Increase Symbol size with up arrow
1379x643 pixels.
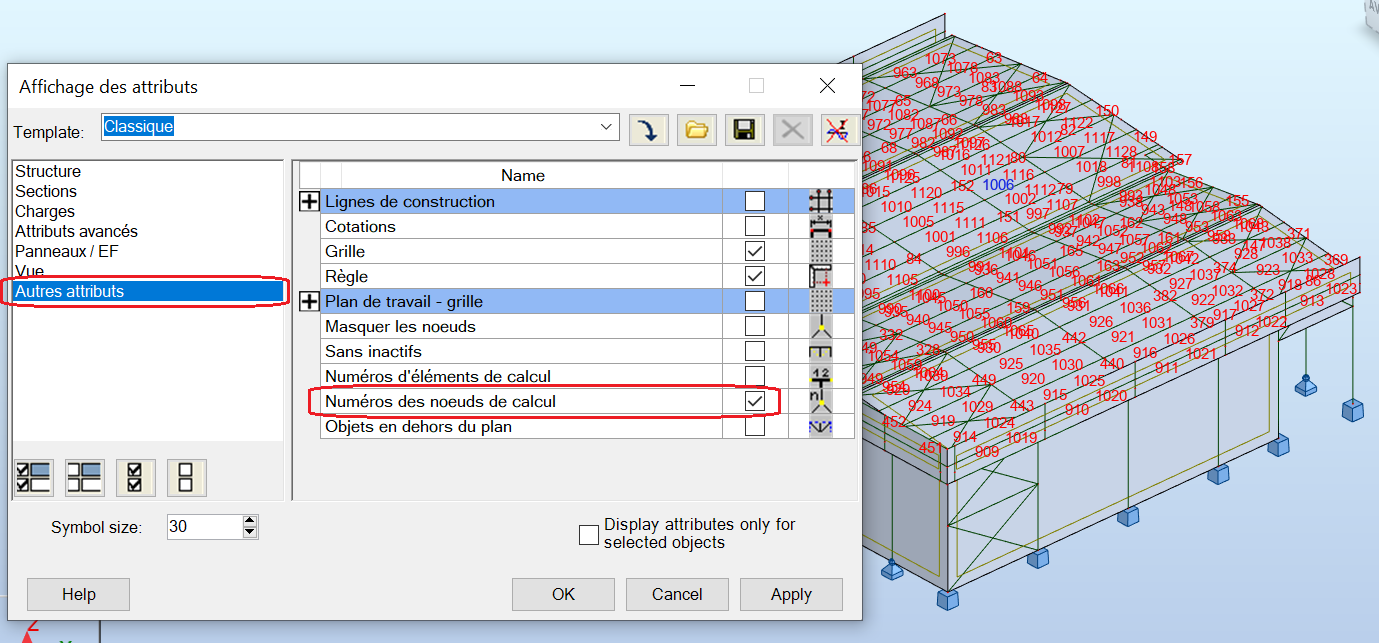coord(250,520)
